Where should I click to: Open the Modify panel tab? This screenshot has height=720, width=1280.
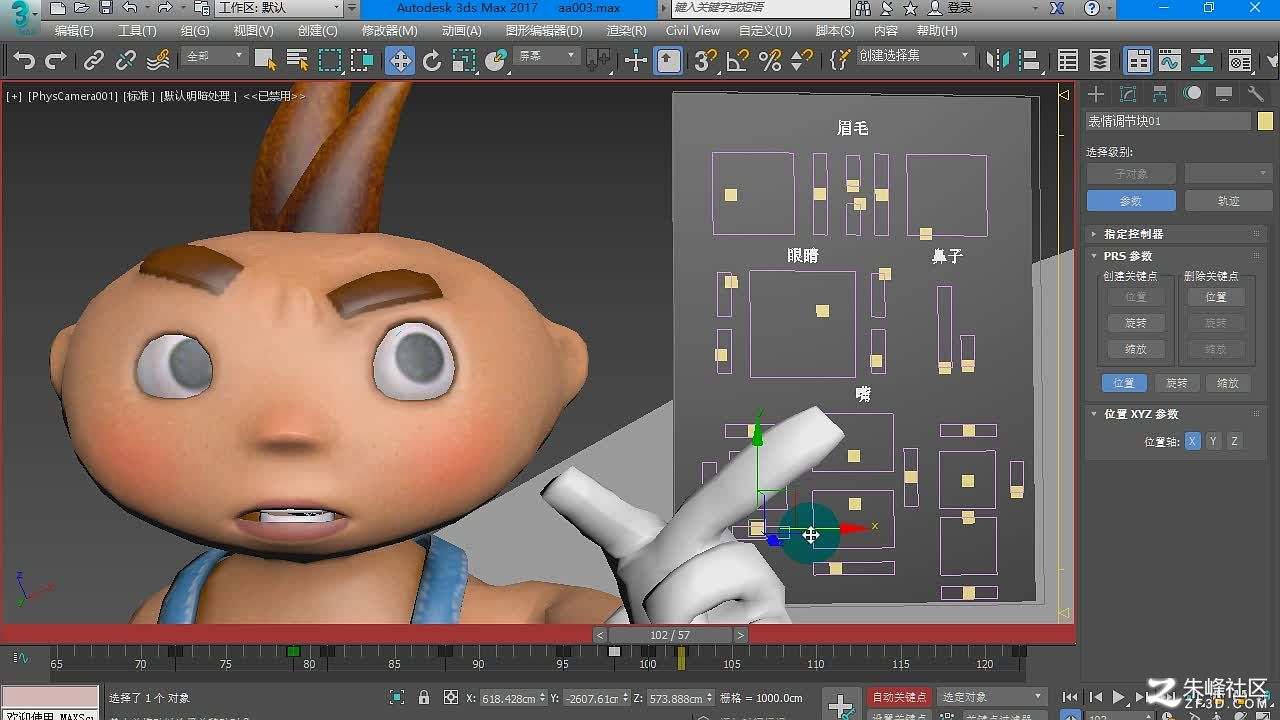coord(1128,94)
